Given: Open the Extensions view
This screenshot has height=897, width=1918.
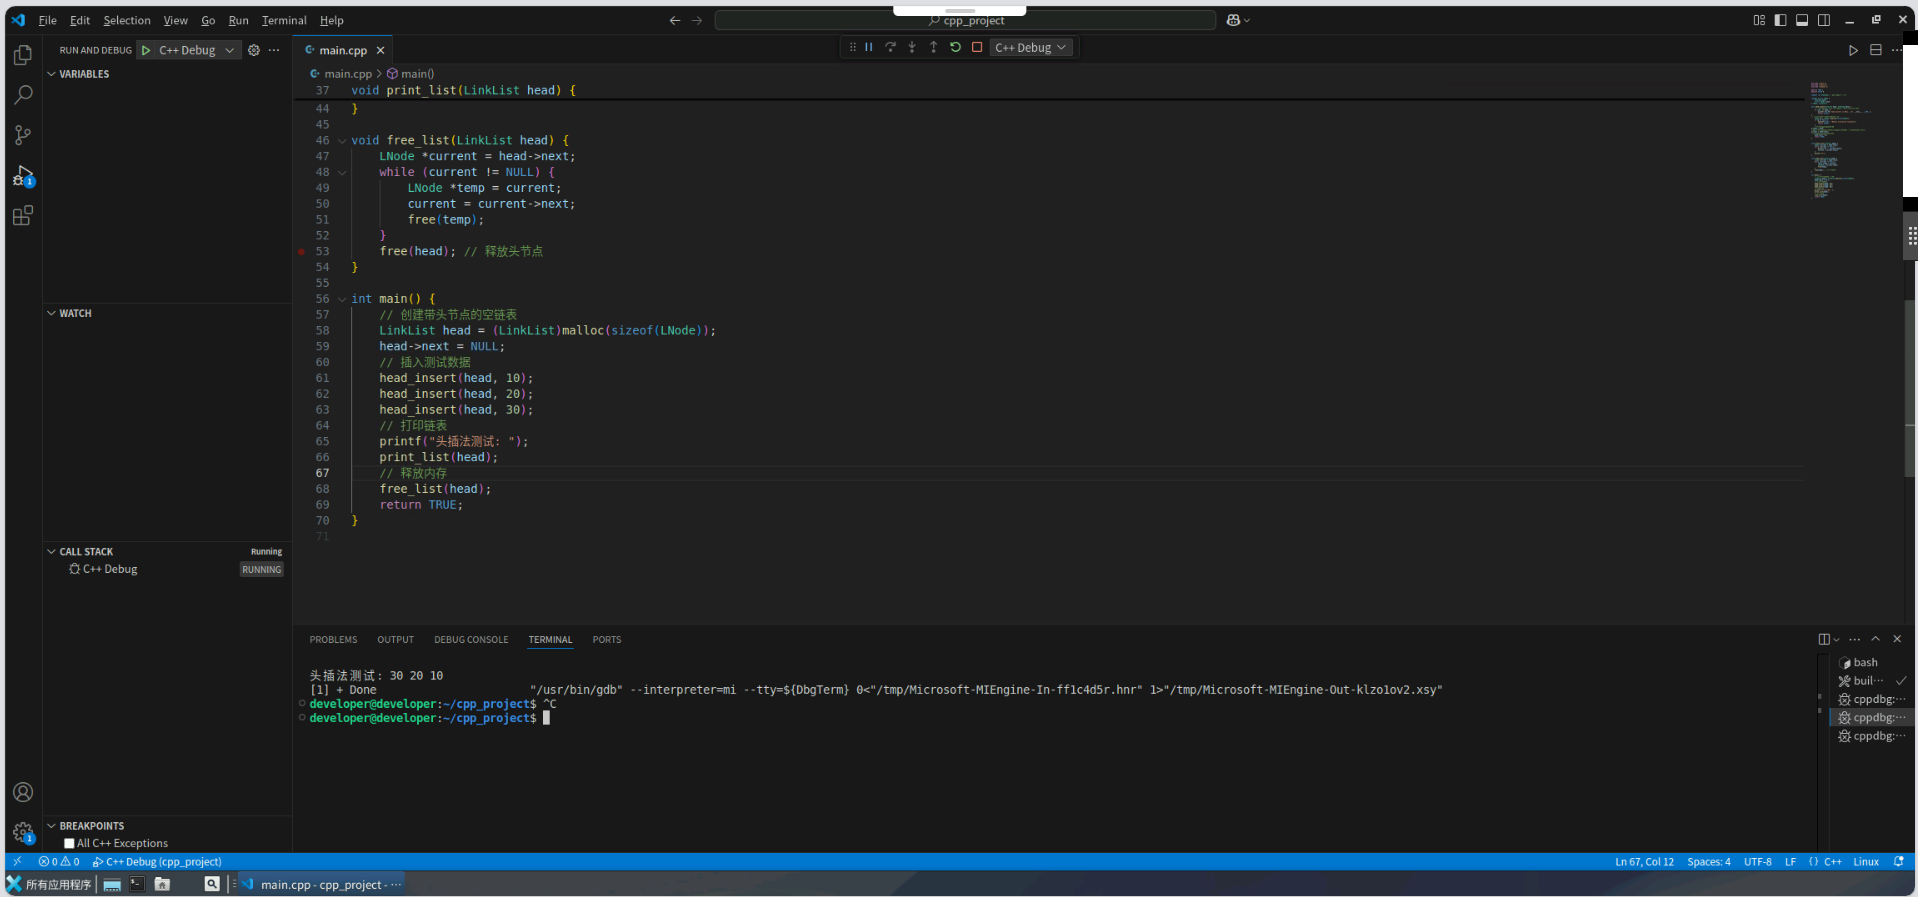Looking at the screenshot, I should point(23,216).
